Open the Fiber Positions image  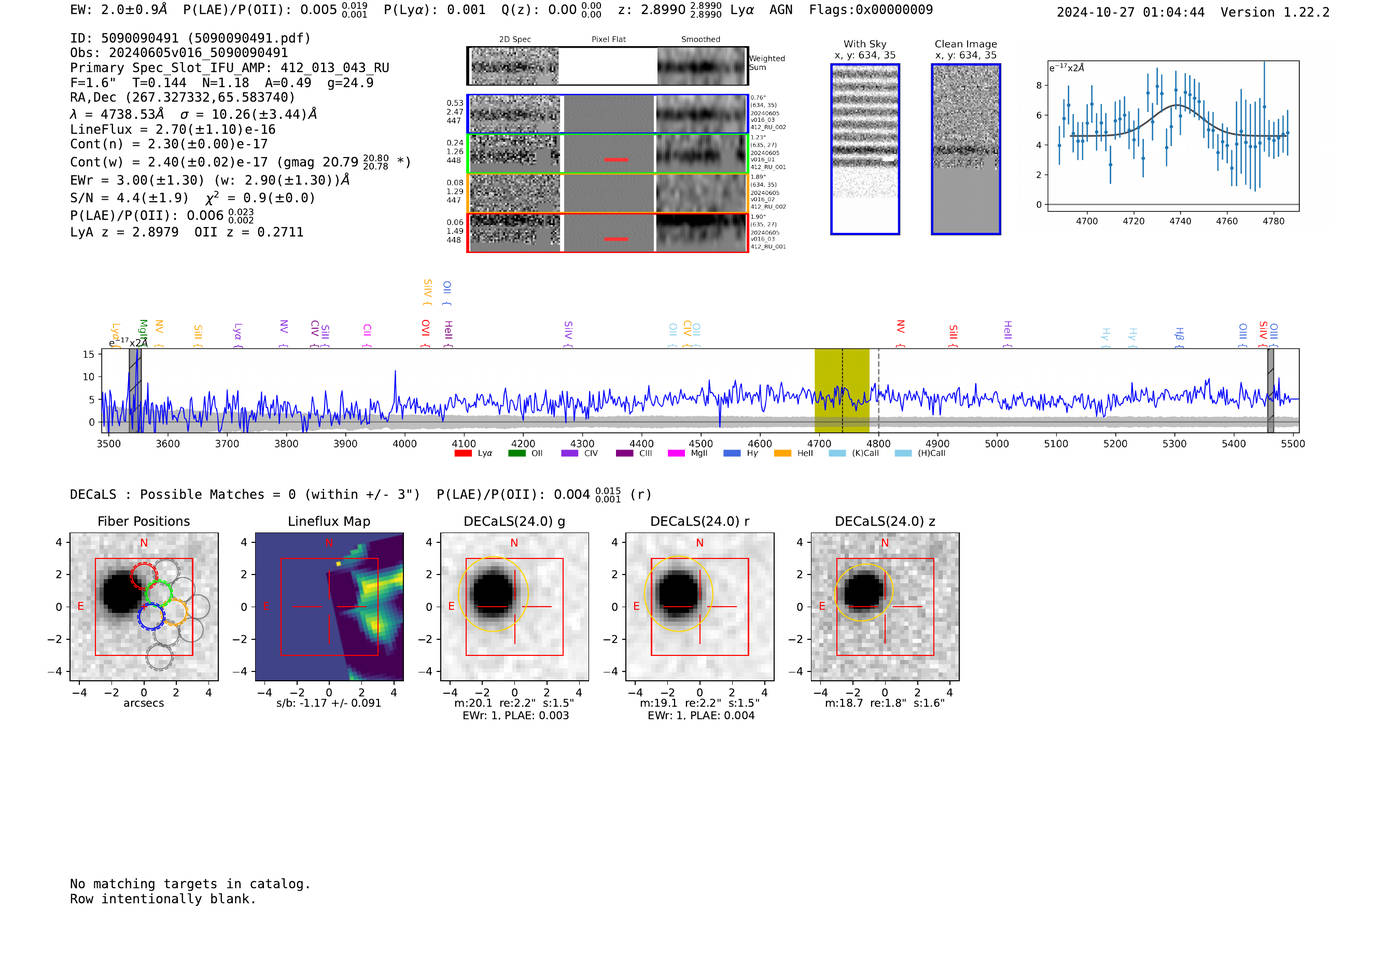pos(144,607)
